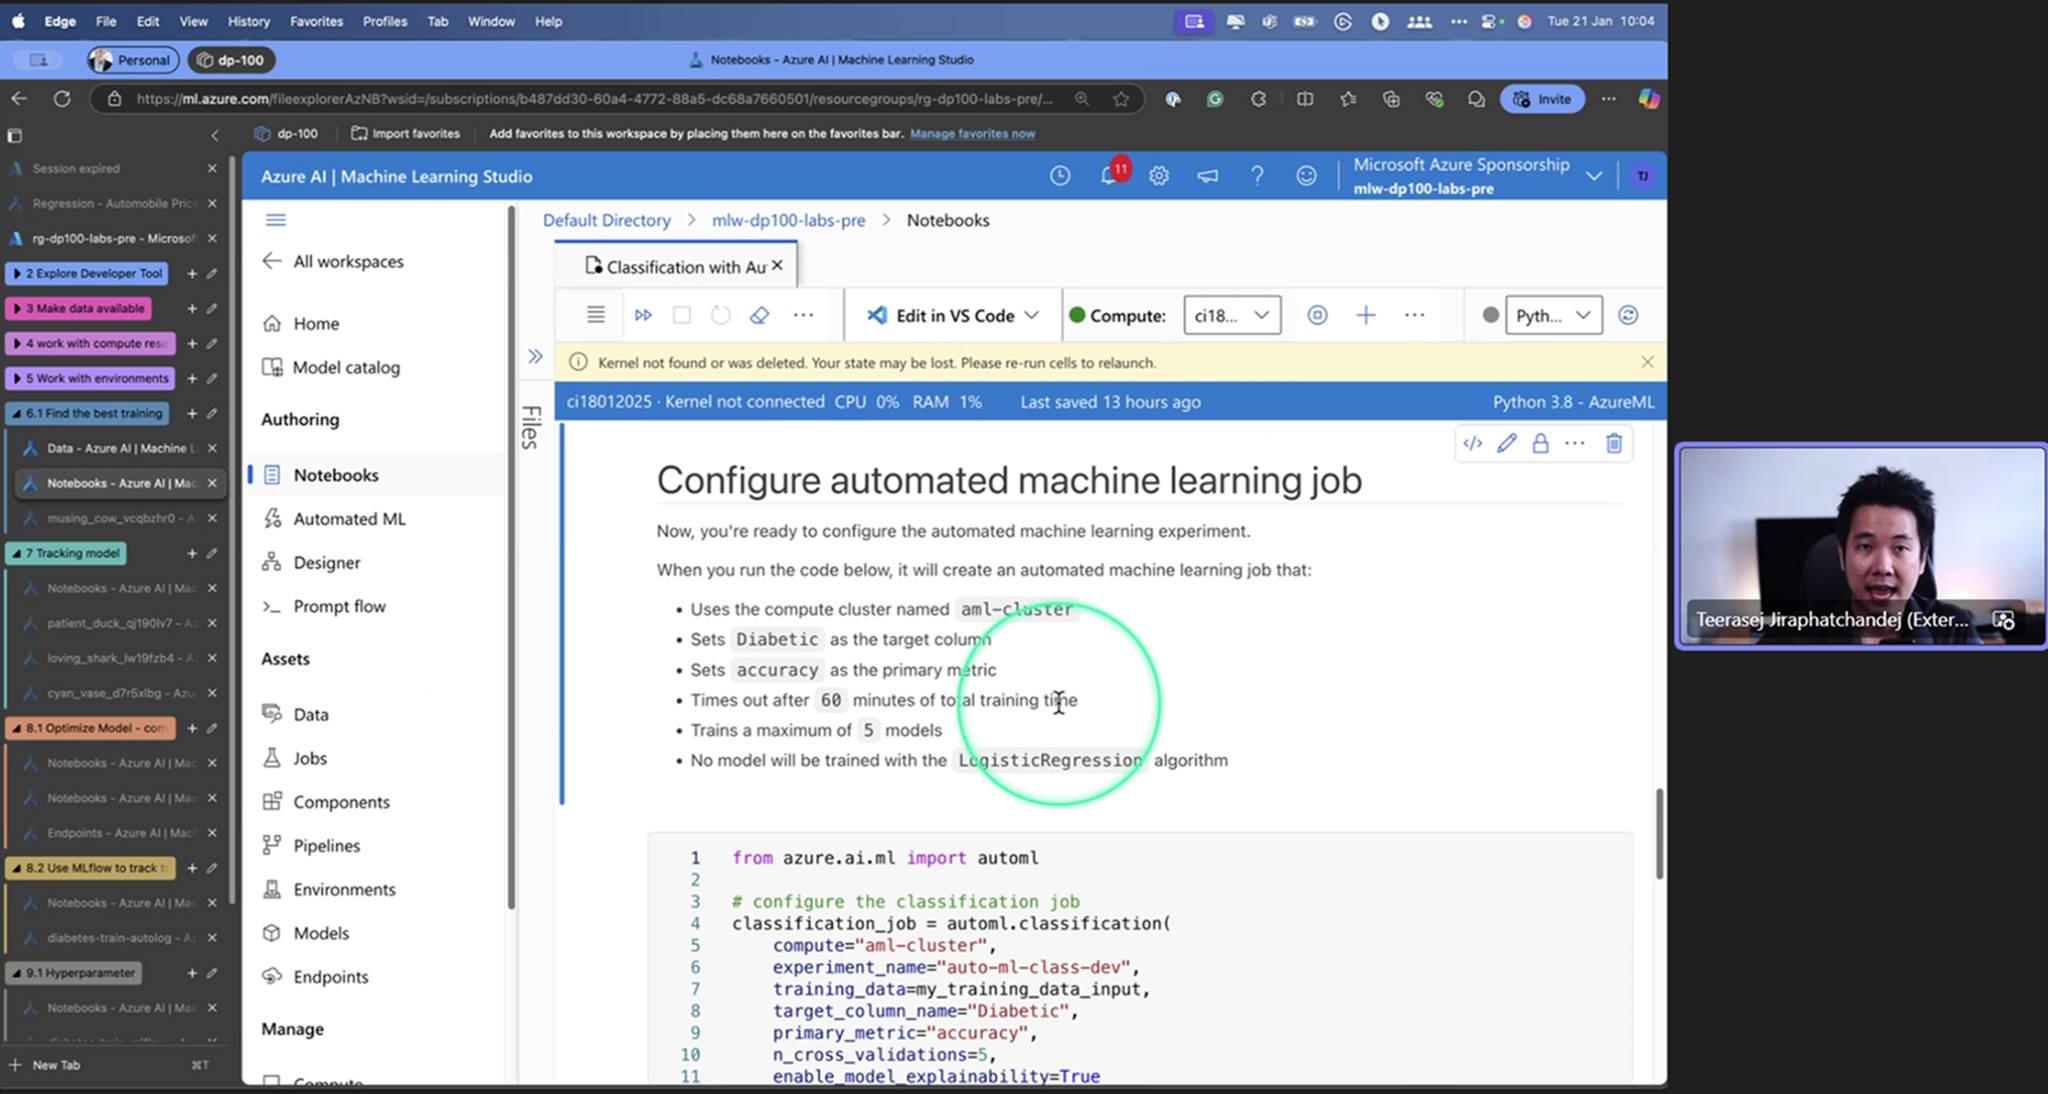Lock the cell icon
Image resolution: width=2048 pixels, height=1094 pixels.
pyautogui.click(x=1540, y=443)
